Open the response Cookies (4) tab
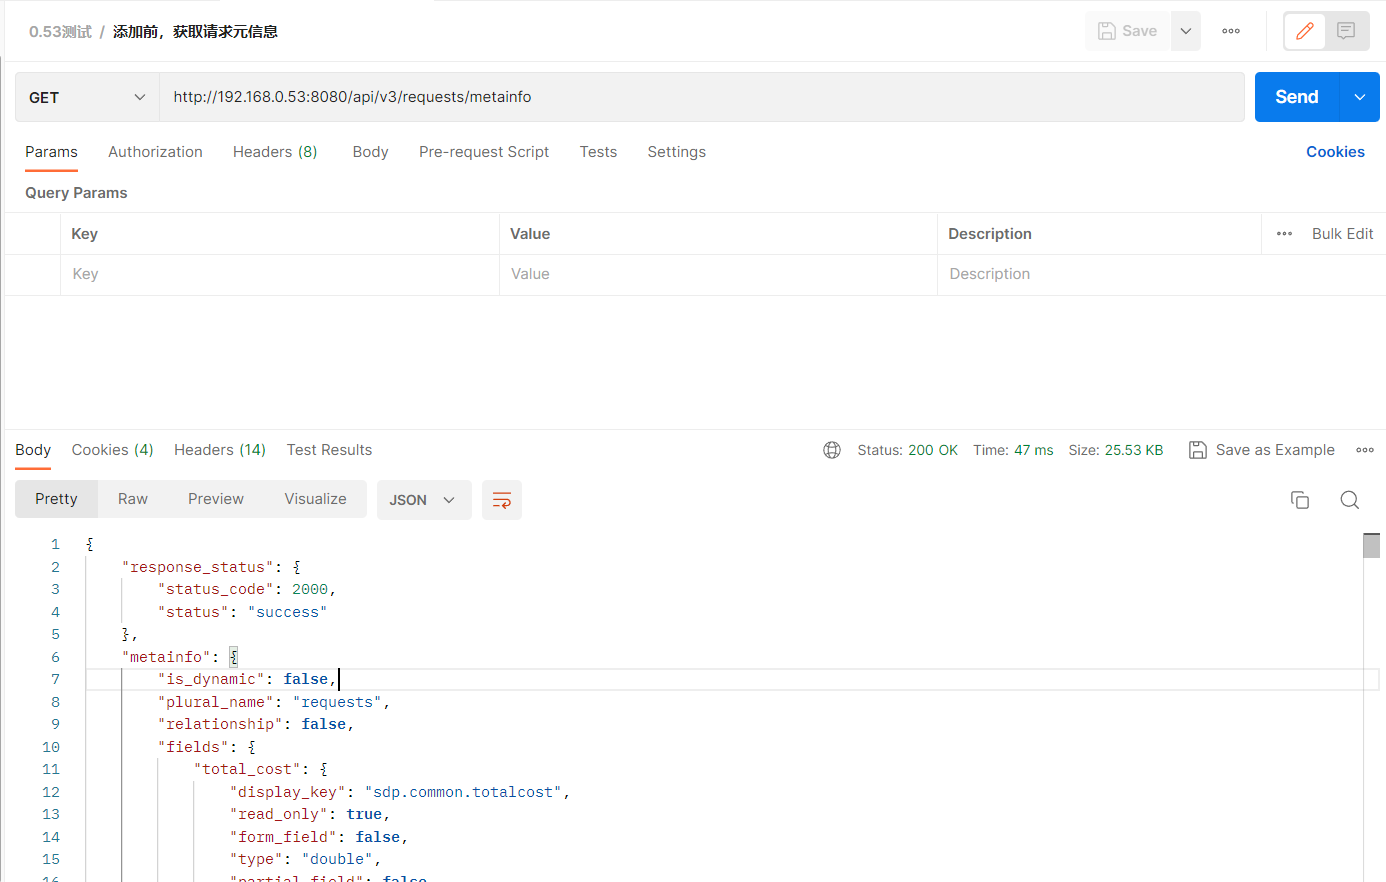Image resolution: width=1386 pixels, height=882 pixels. click(x=112, y=450)
